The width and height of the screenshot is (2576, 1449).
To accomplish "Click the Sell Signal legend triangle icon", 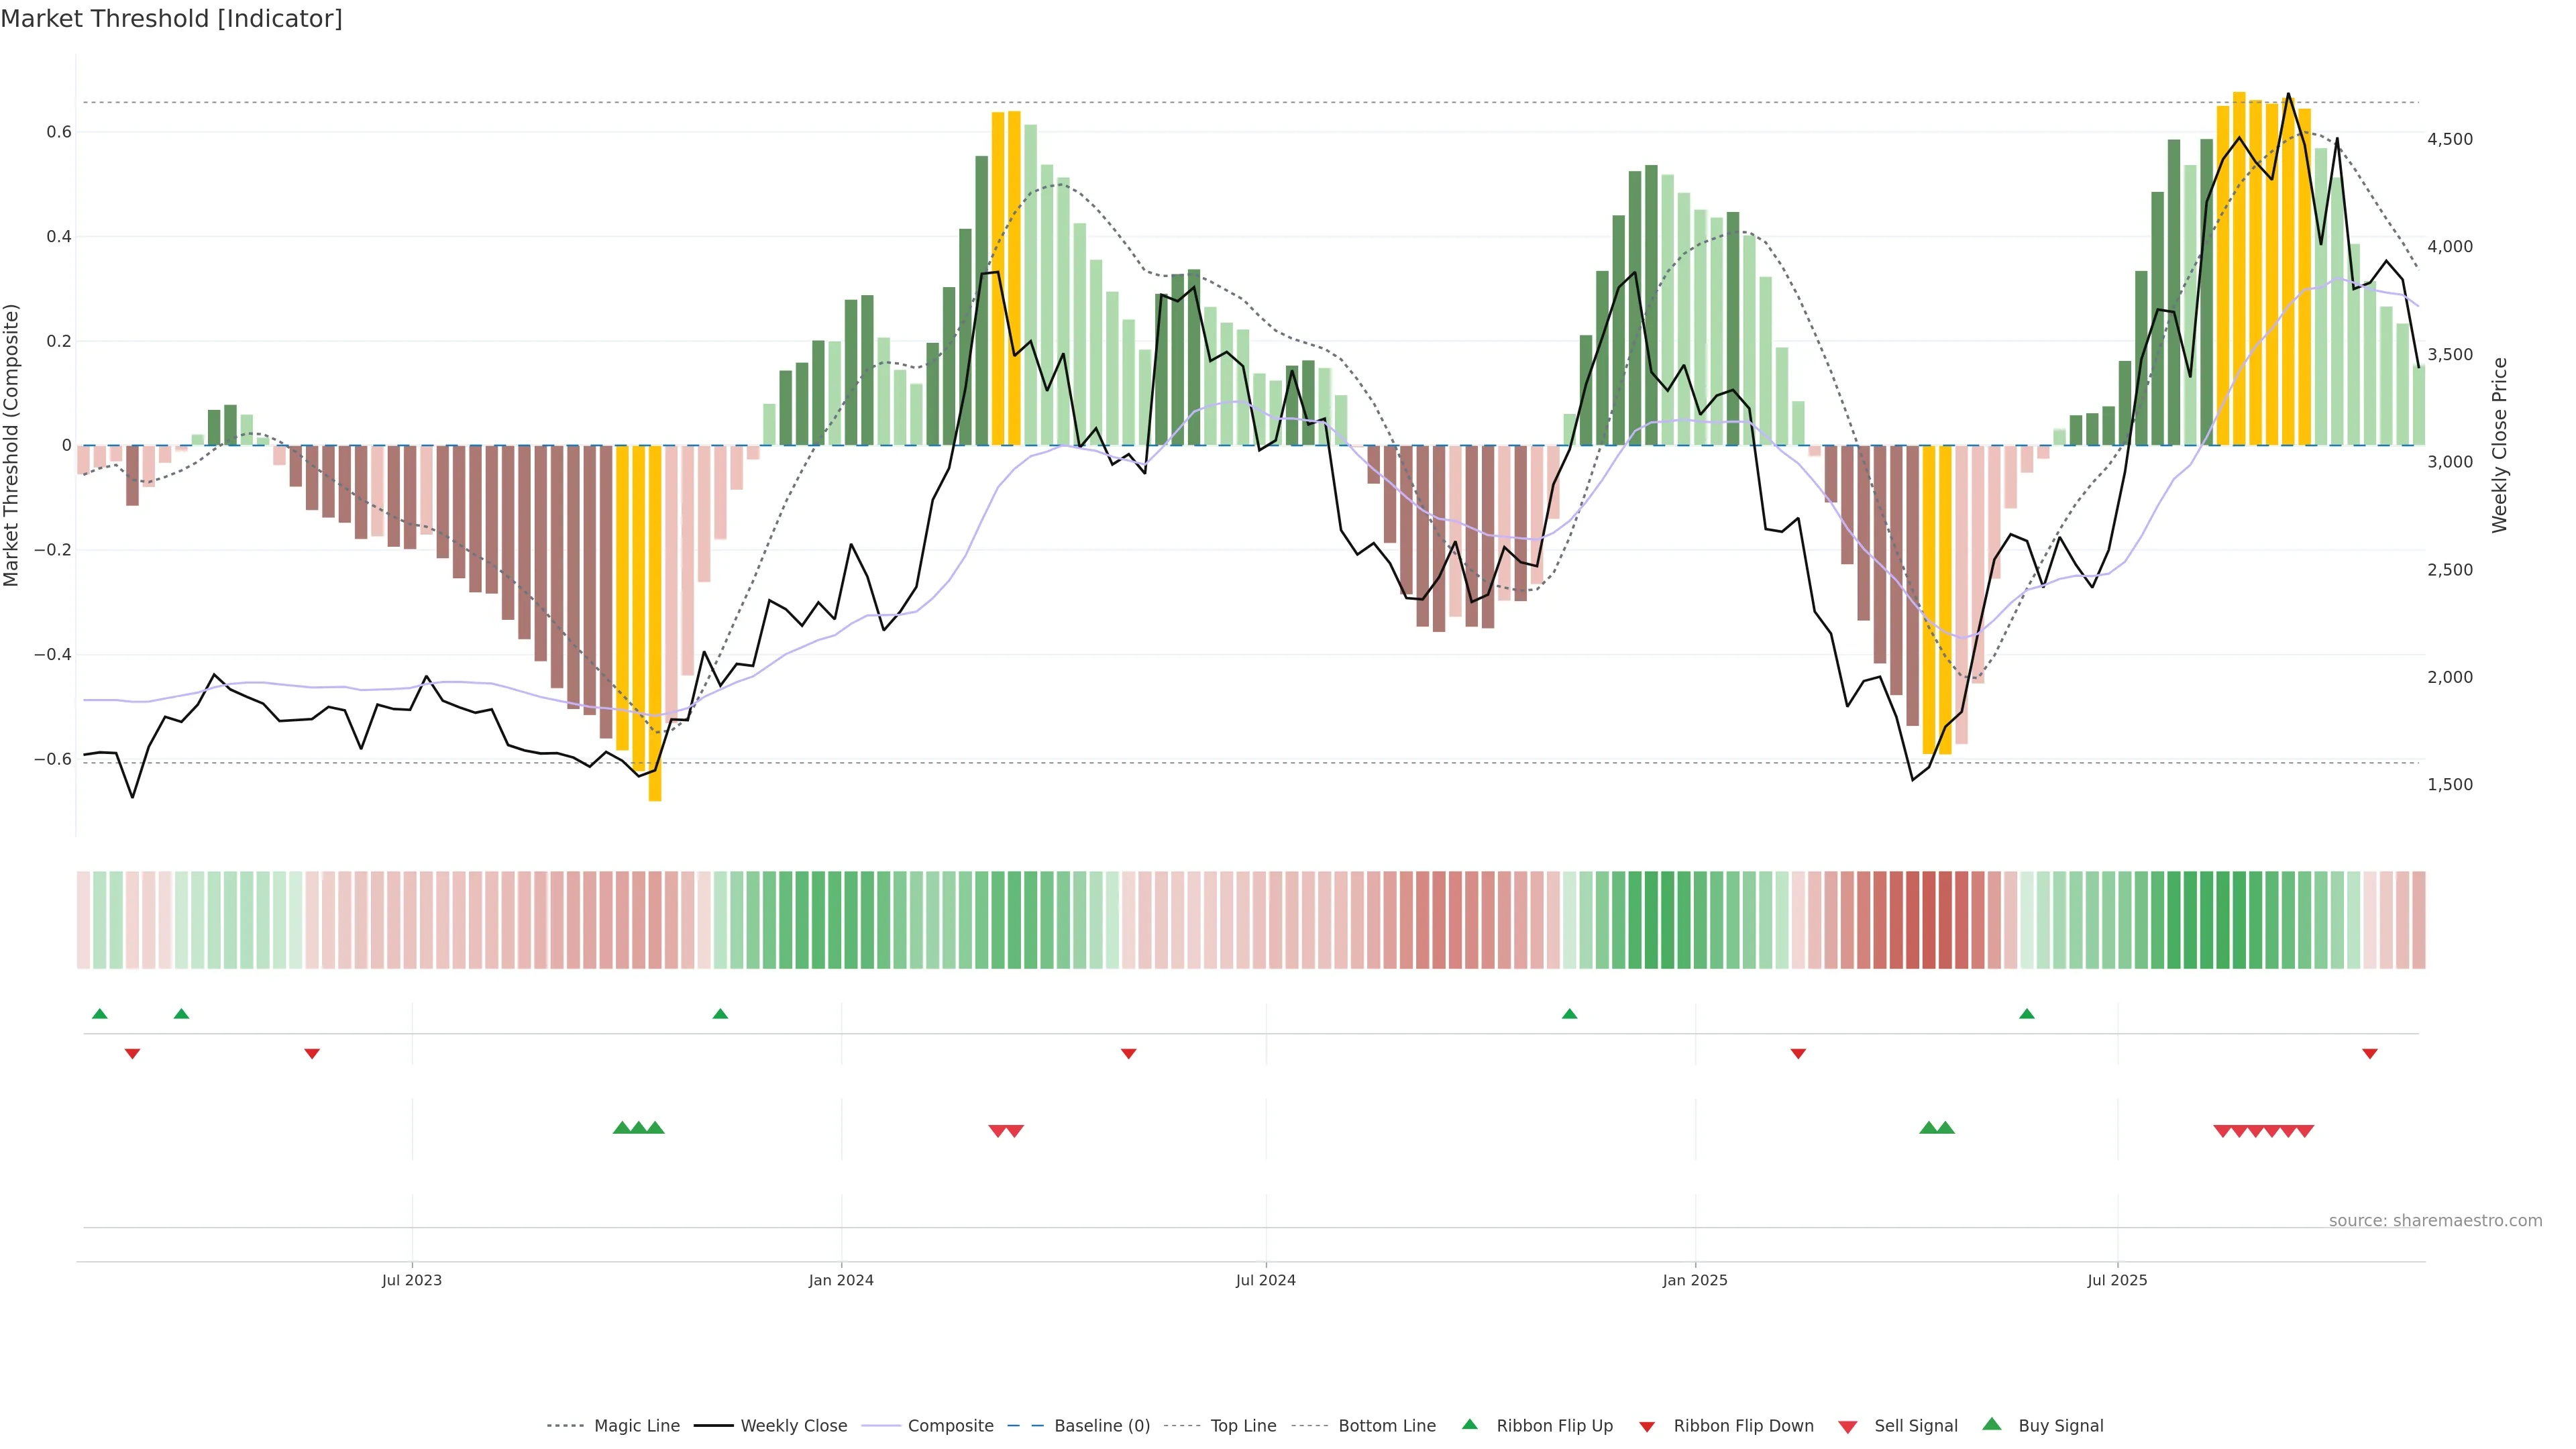I will (x=1848, y=1426).
